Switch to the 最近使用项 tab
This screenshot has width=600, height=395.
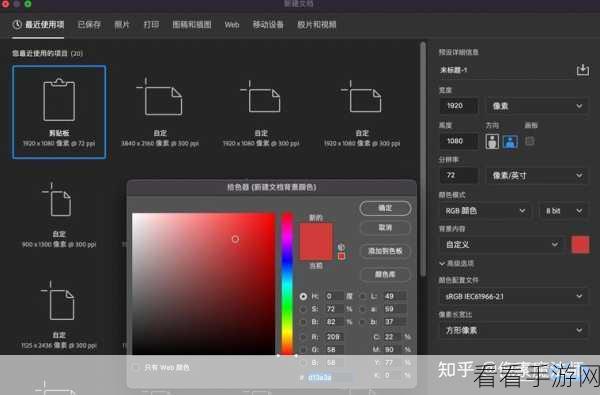(38, 25)
